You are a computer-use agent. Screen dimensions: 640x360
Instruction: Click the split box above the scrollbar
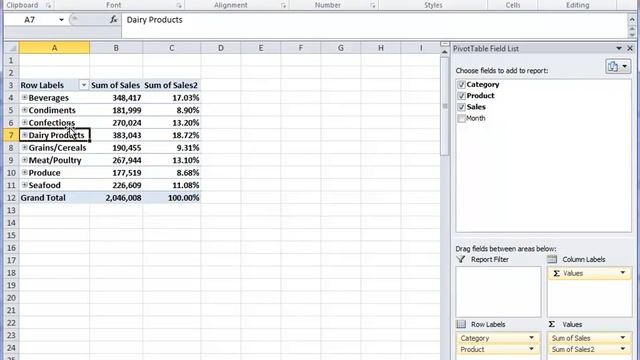pyautogui.click(x=444, y=44)
